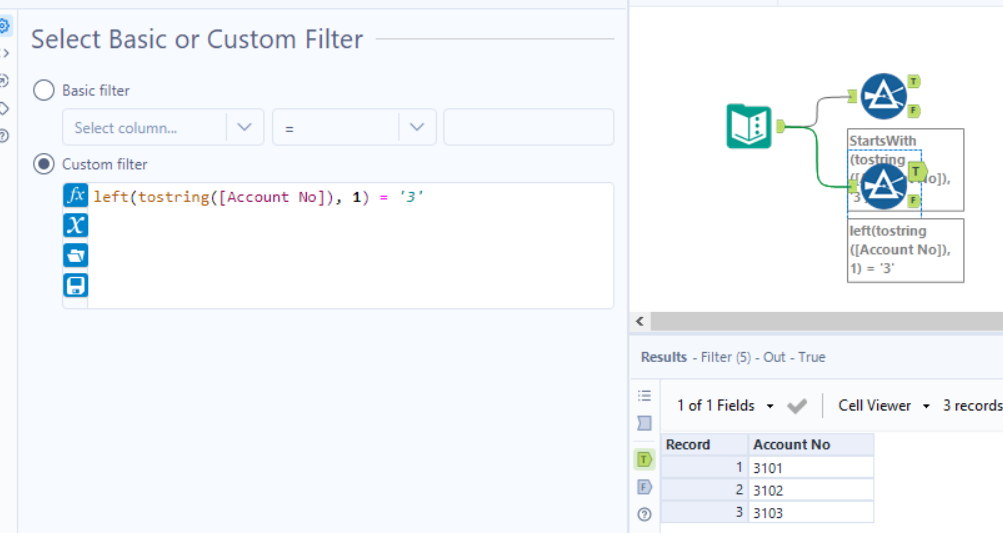1003x533 pixels.
Task: Select the Basic filter radio button
Action: pyautogui.click(x=44, y=90)
